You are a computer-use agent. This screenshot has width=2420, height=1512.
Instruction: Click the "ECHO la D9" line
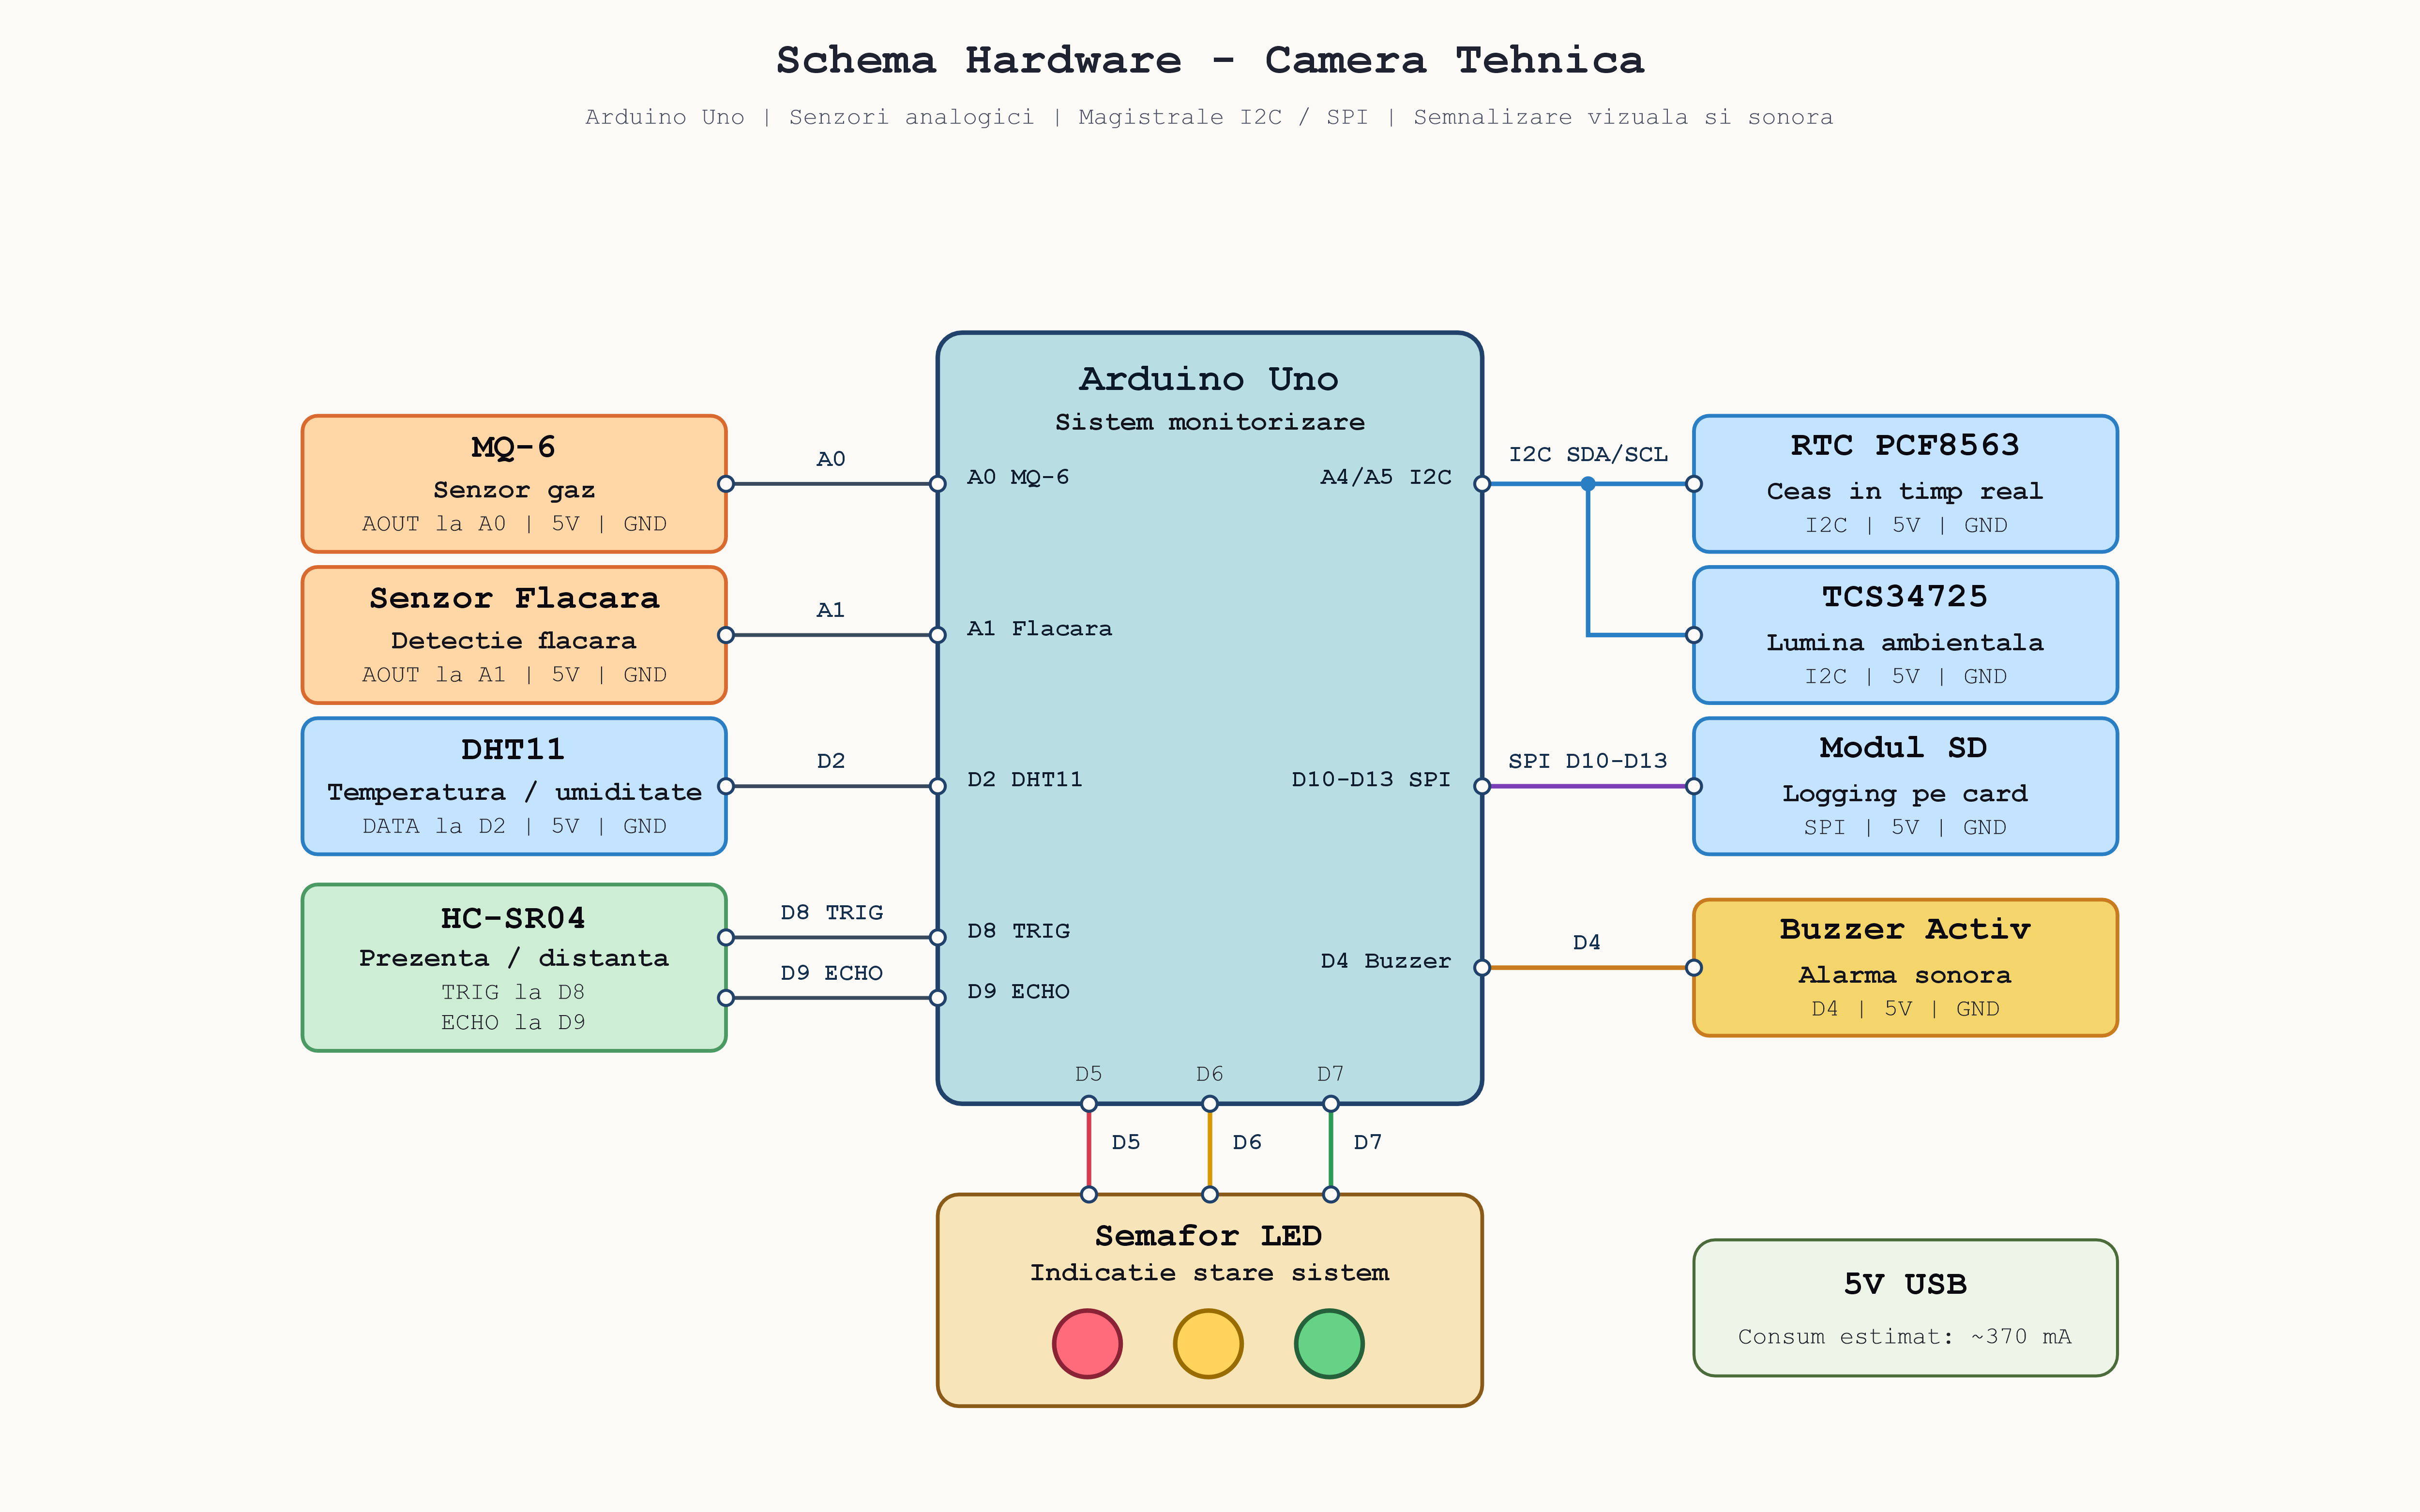[x=513, y=1022]
